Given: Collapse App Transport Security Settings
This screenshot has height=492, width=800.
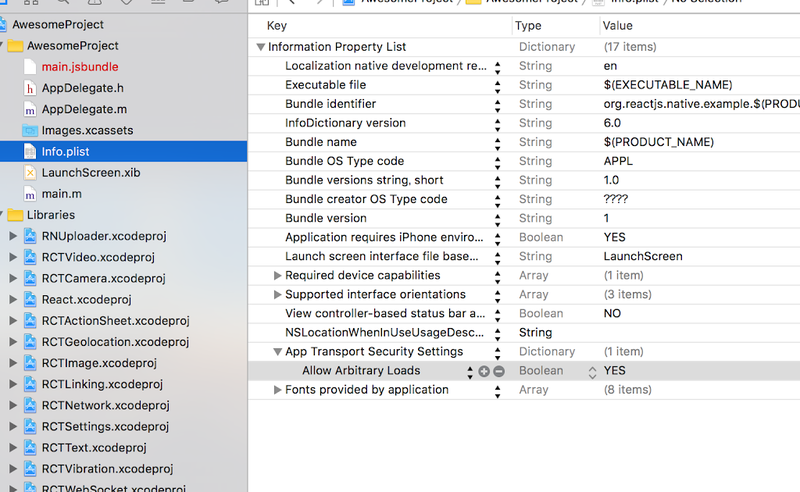Looking at the screenshot, I should click(278, 352).
